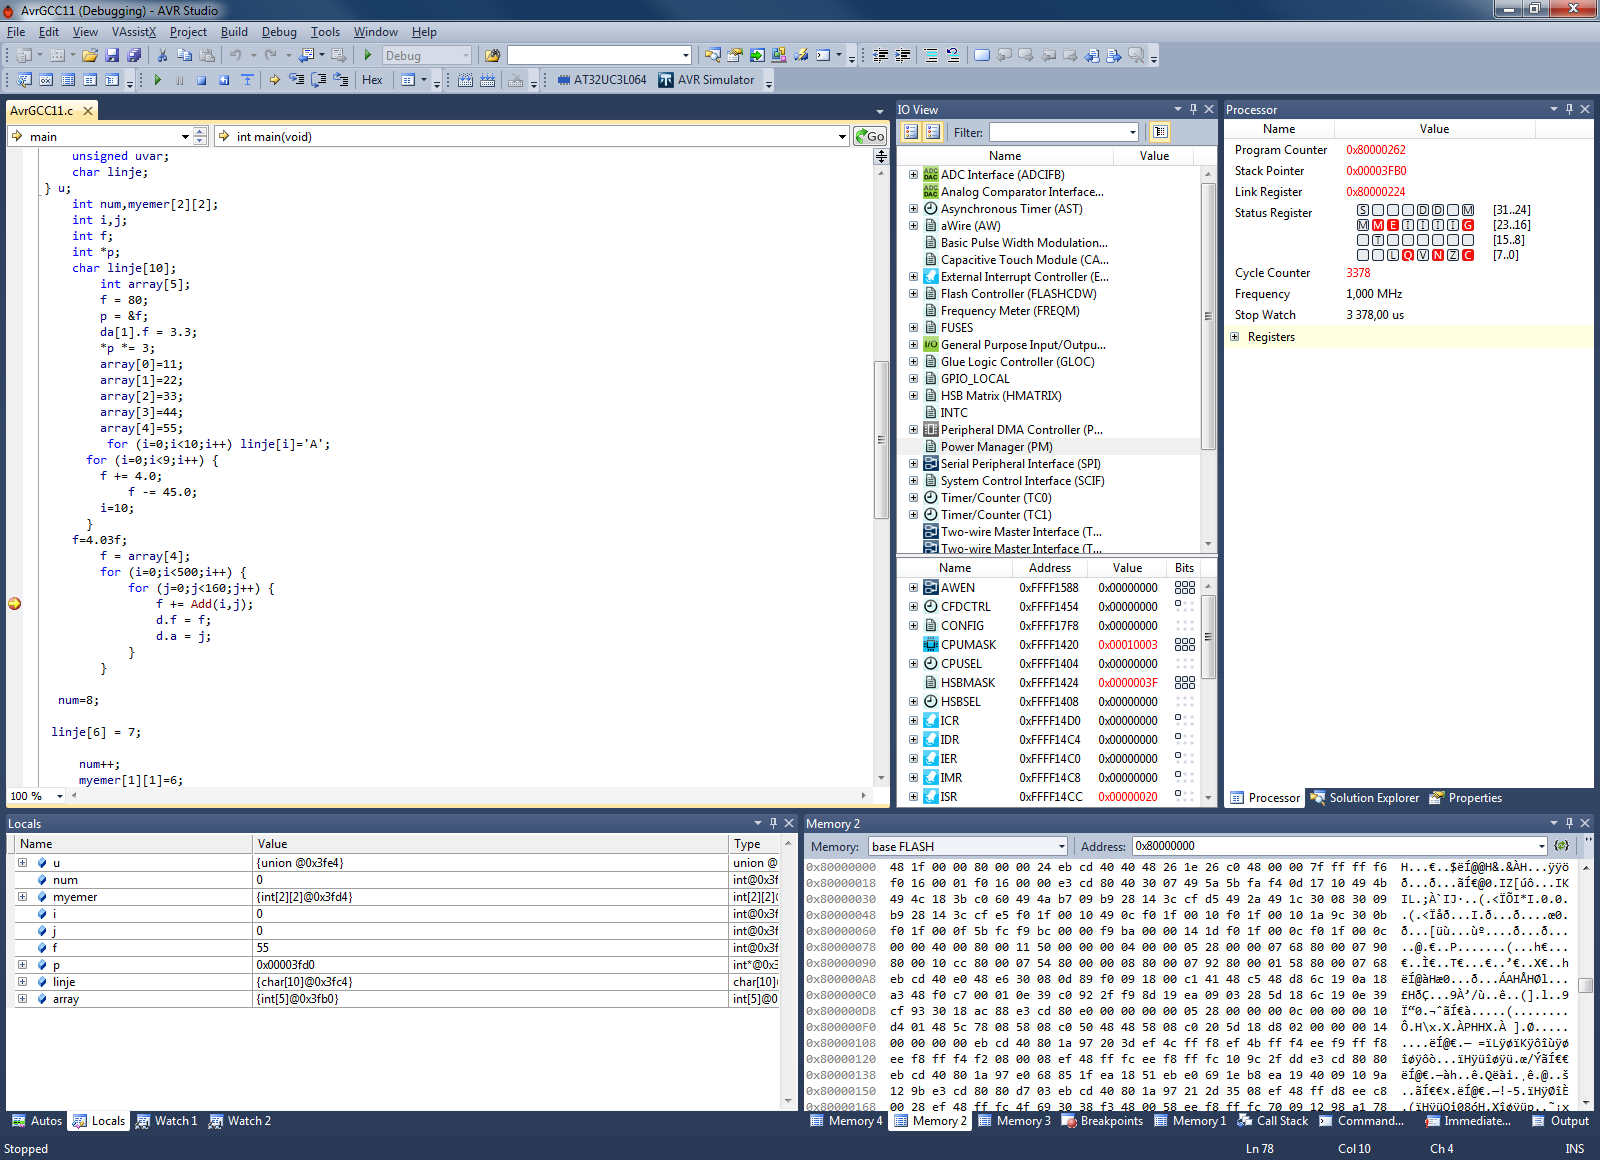
Task: Open the main scope dropdown
Action: click(185, 136)
